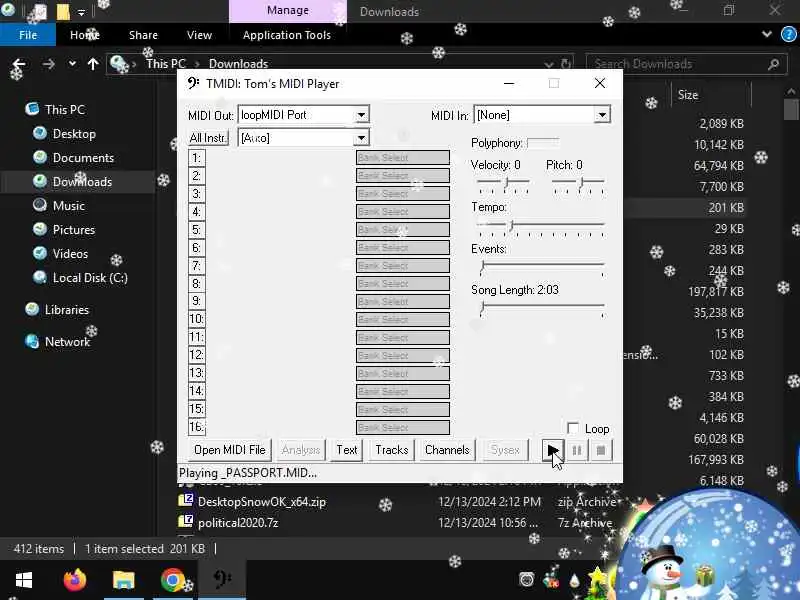
Task: Open the View ribbon tab
Action: pyautogui.click(x=199, y=35)
